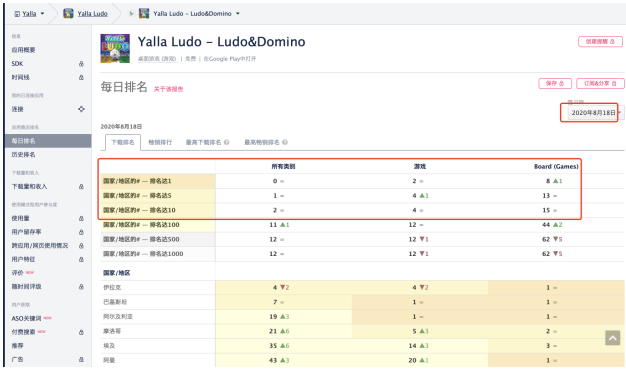Open the 关于该报告 link
The height and width of the screenshot is (376, 626).
coord(168,89)
